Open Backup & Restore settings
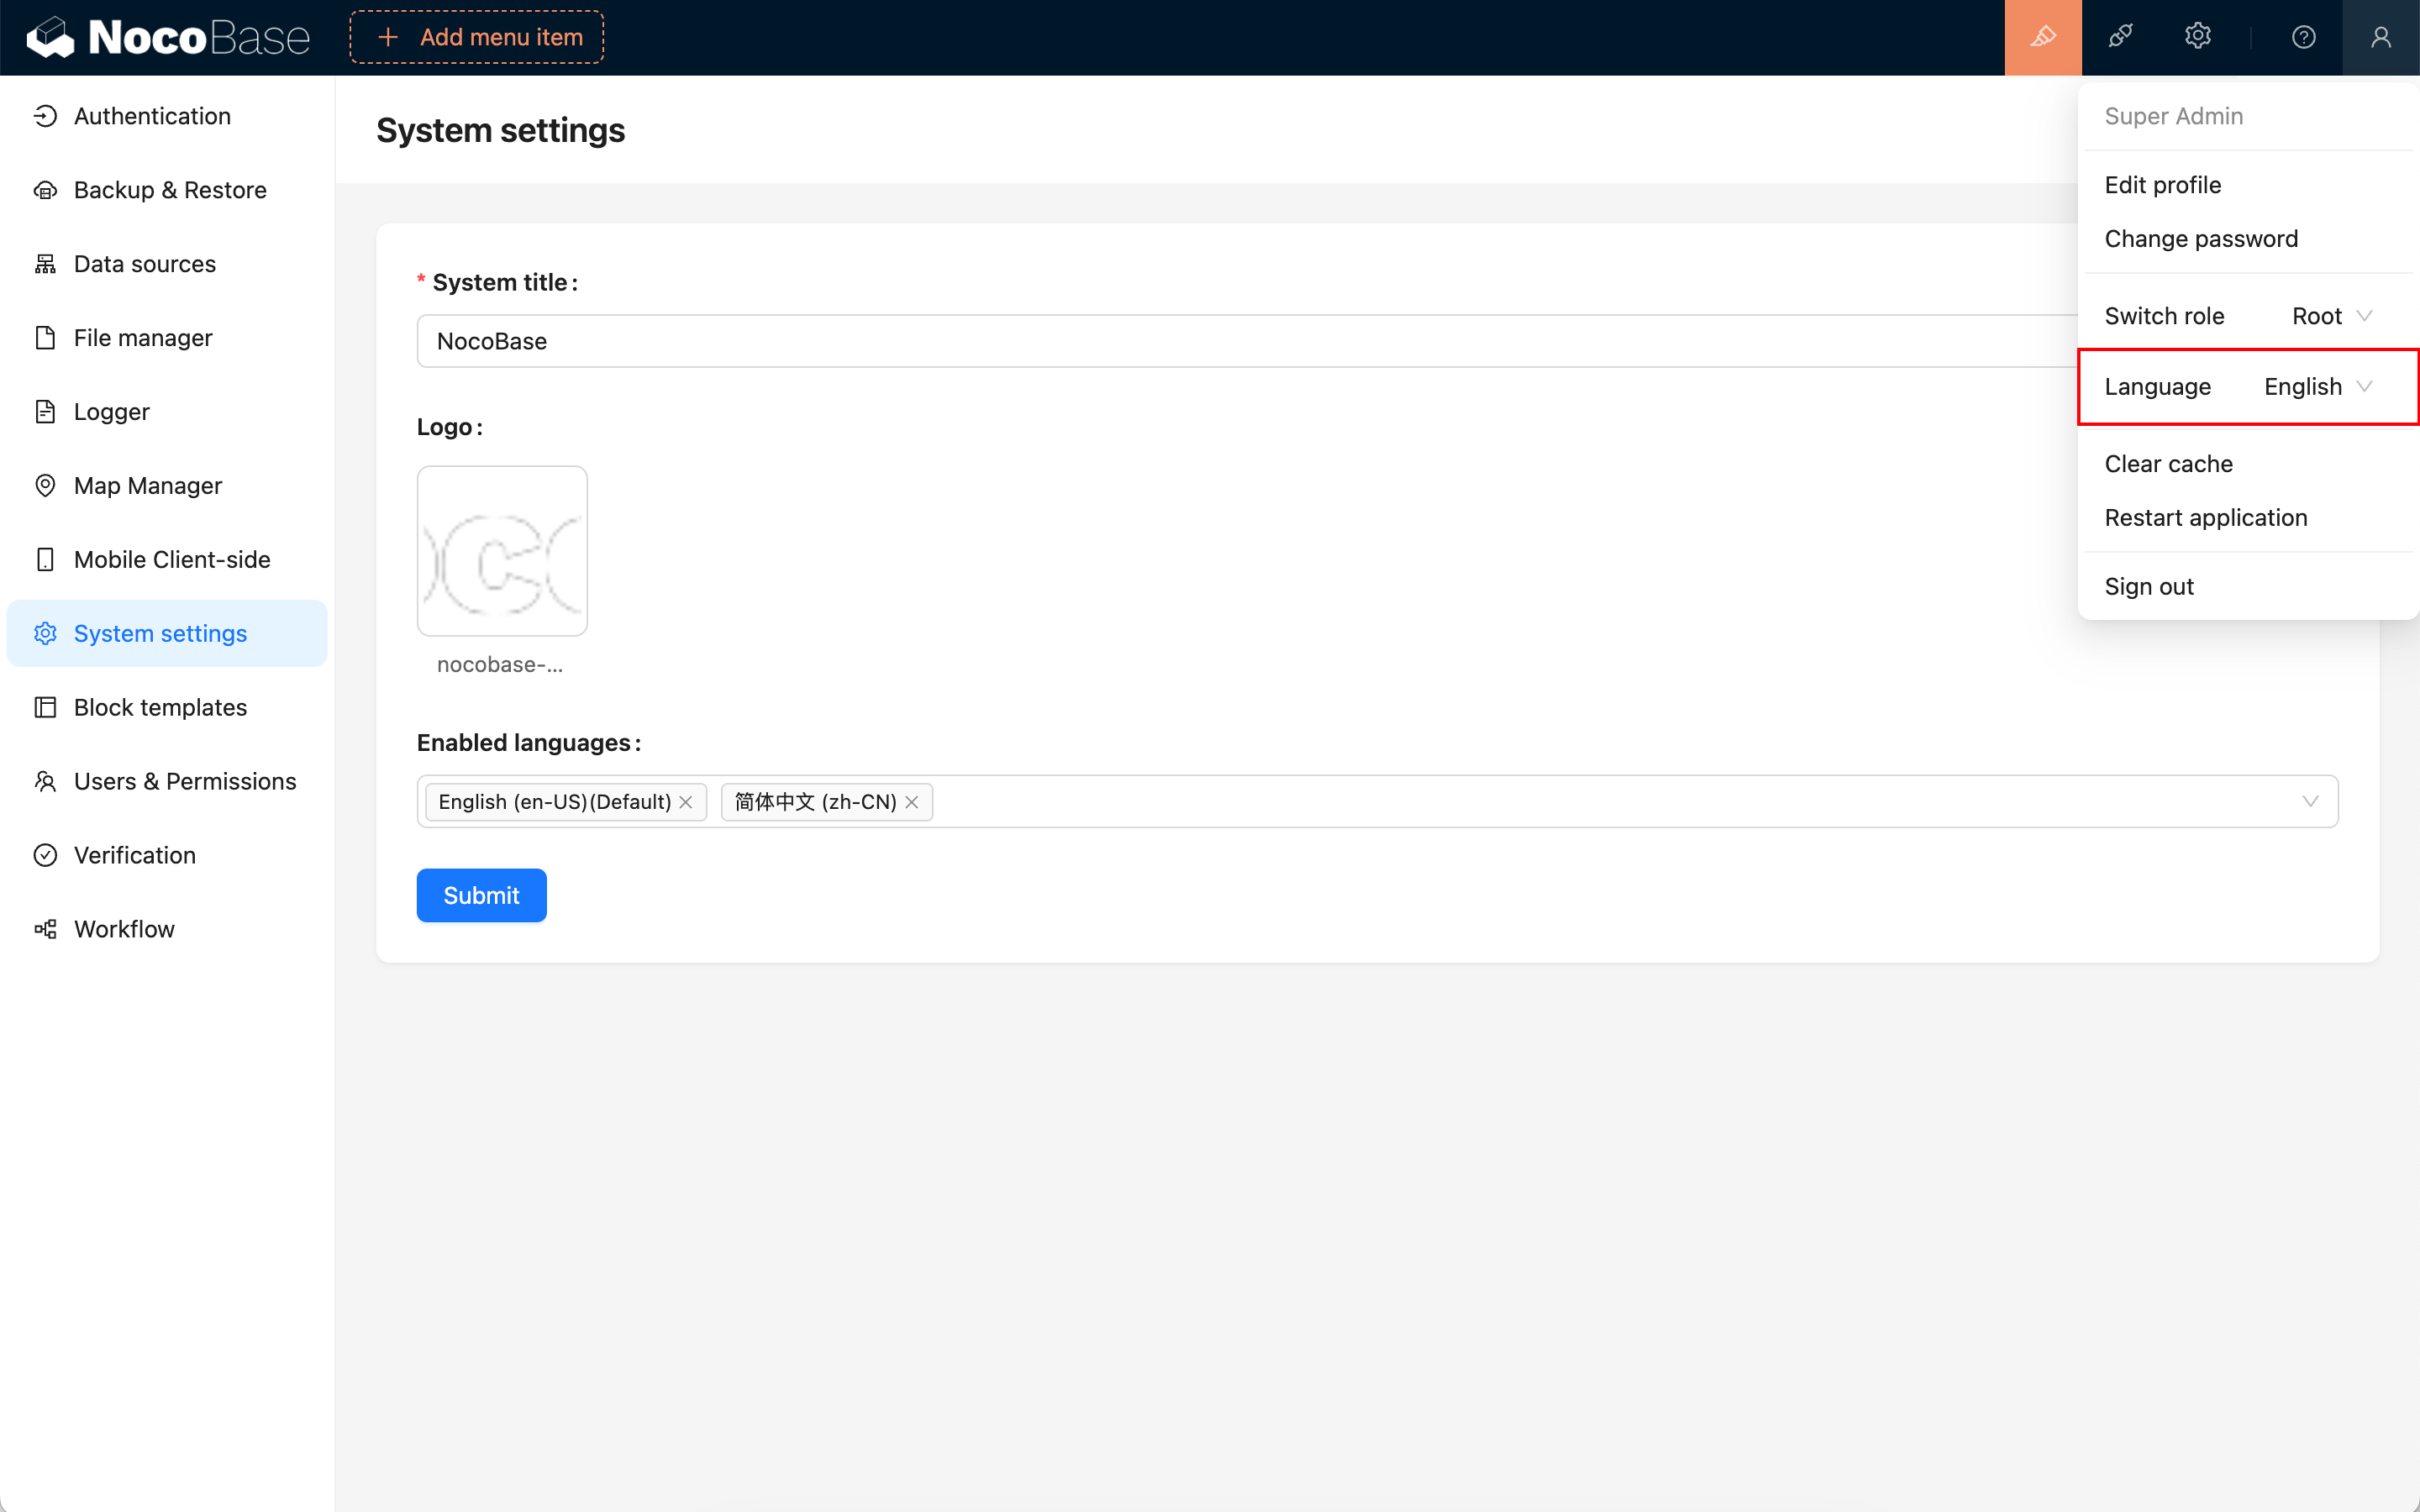2420x1512 pixels. 169,190
